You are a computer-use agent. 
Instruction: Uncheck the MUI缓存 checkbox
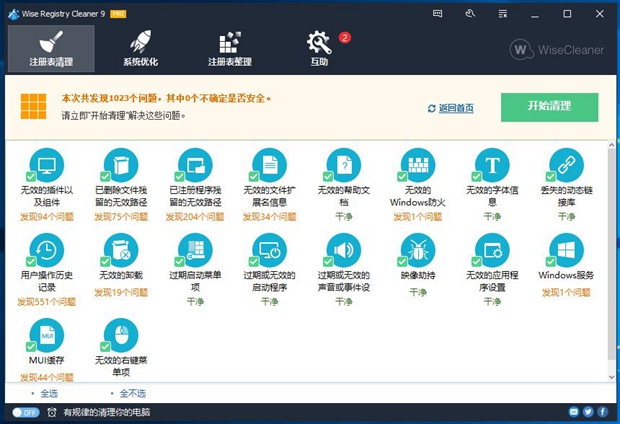[31, 347]
